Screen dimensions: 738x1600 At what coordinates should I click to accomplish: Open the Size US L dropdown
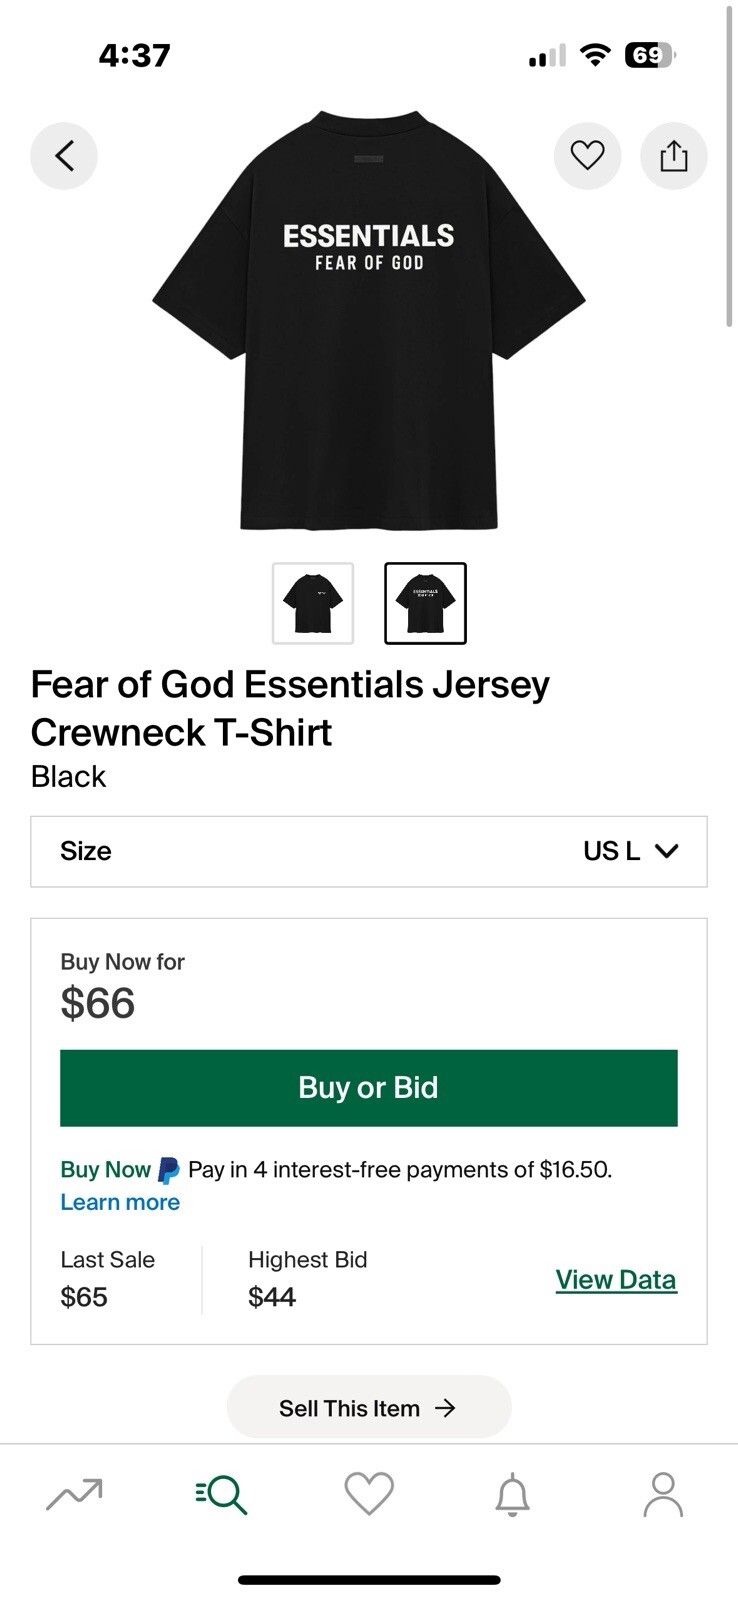point(369,851)
